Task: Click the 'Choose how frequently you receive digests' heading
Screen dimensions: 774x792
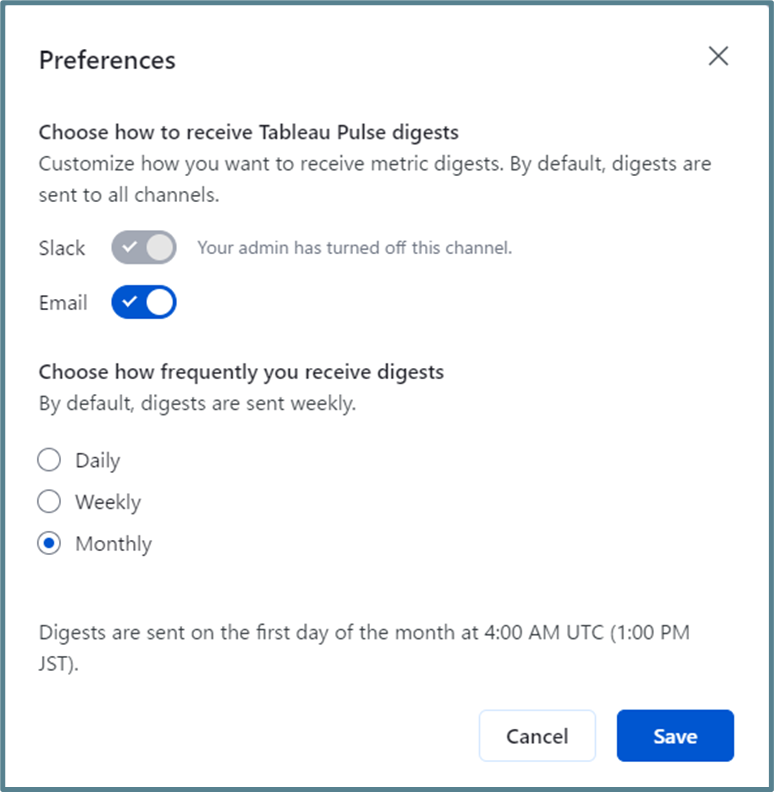Action: [241, 372]
